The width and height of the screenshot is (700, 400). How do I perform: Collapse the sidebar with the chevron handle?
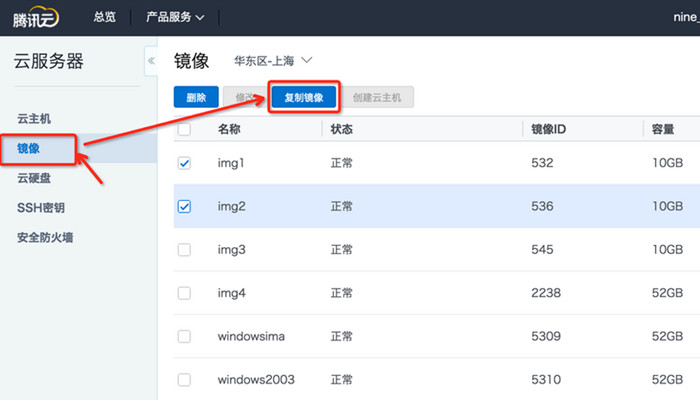click(x=151, y=61)
